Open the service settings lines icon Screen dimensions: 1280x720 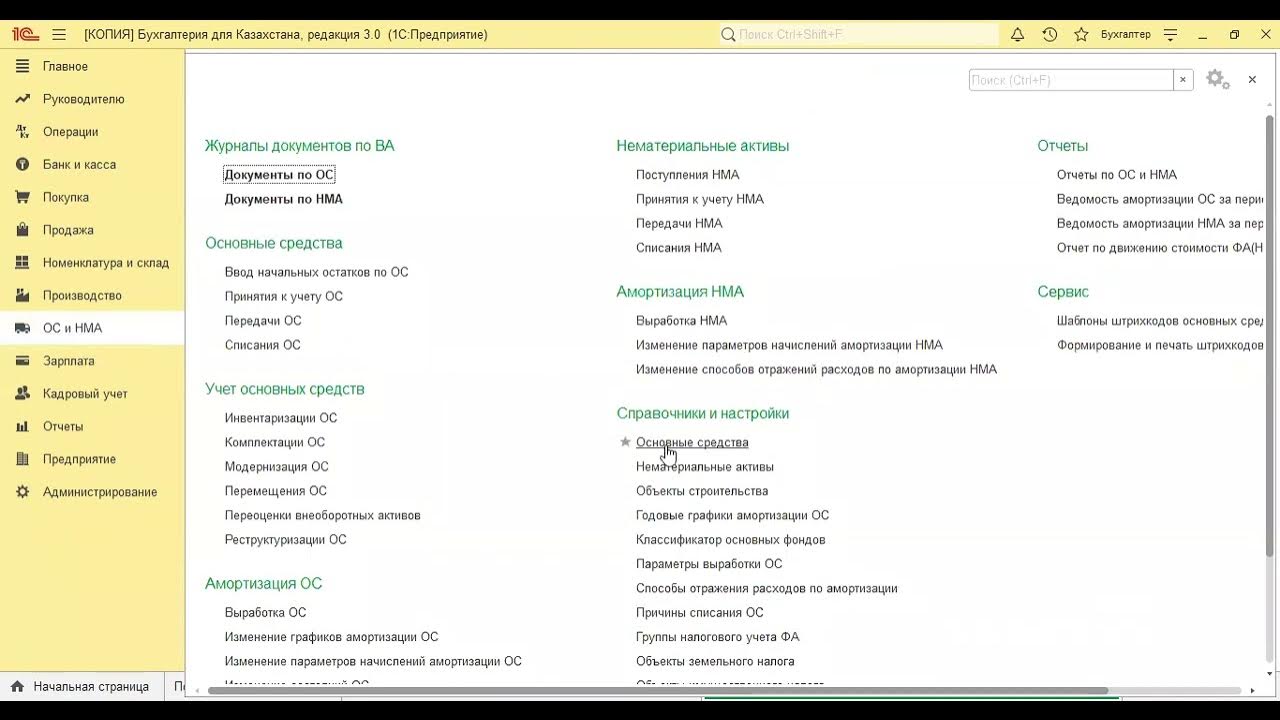(x=1172, y=34)
